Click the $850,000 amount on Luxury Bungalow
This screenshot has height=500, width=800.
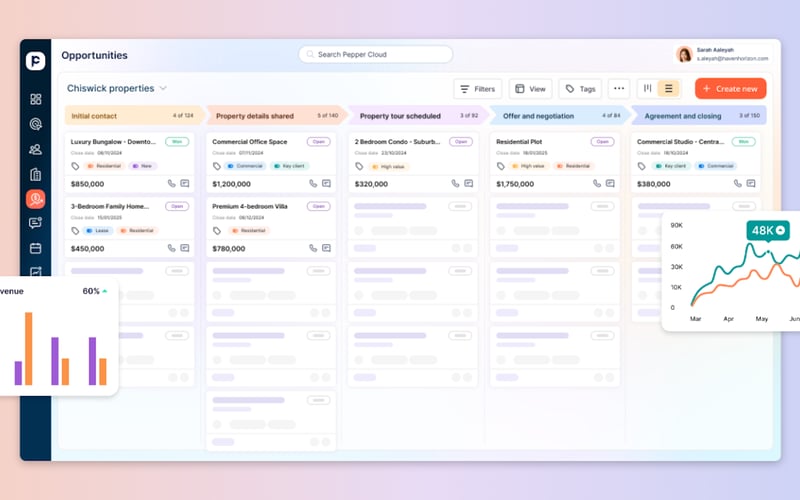87,184
